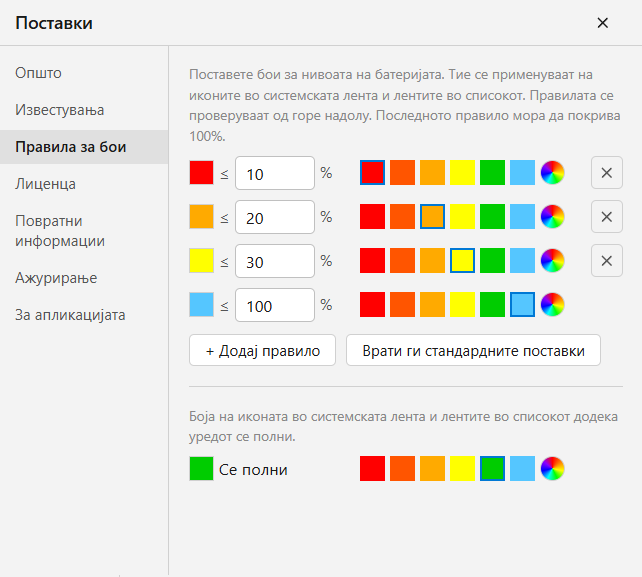Pick red swatch in the 30% rule row

[373, 260]
